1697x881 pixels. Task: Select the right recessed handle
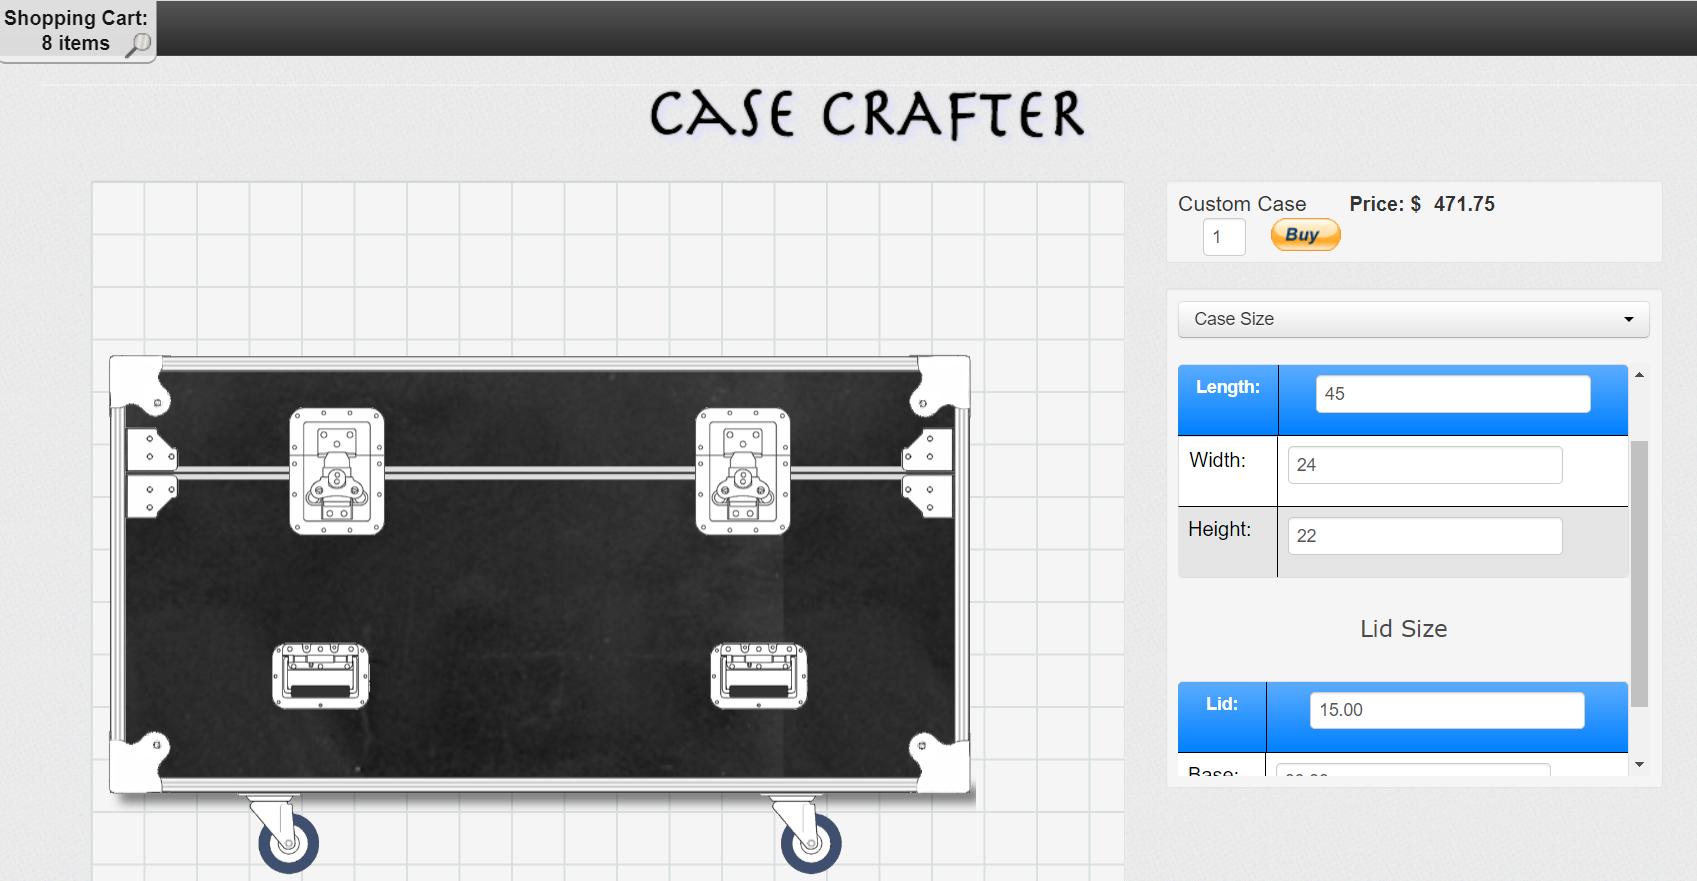pyautogui.click(x=759, y=676)
